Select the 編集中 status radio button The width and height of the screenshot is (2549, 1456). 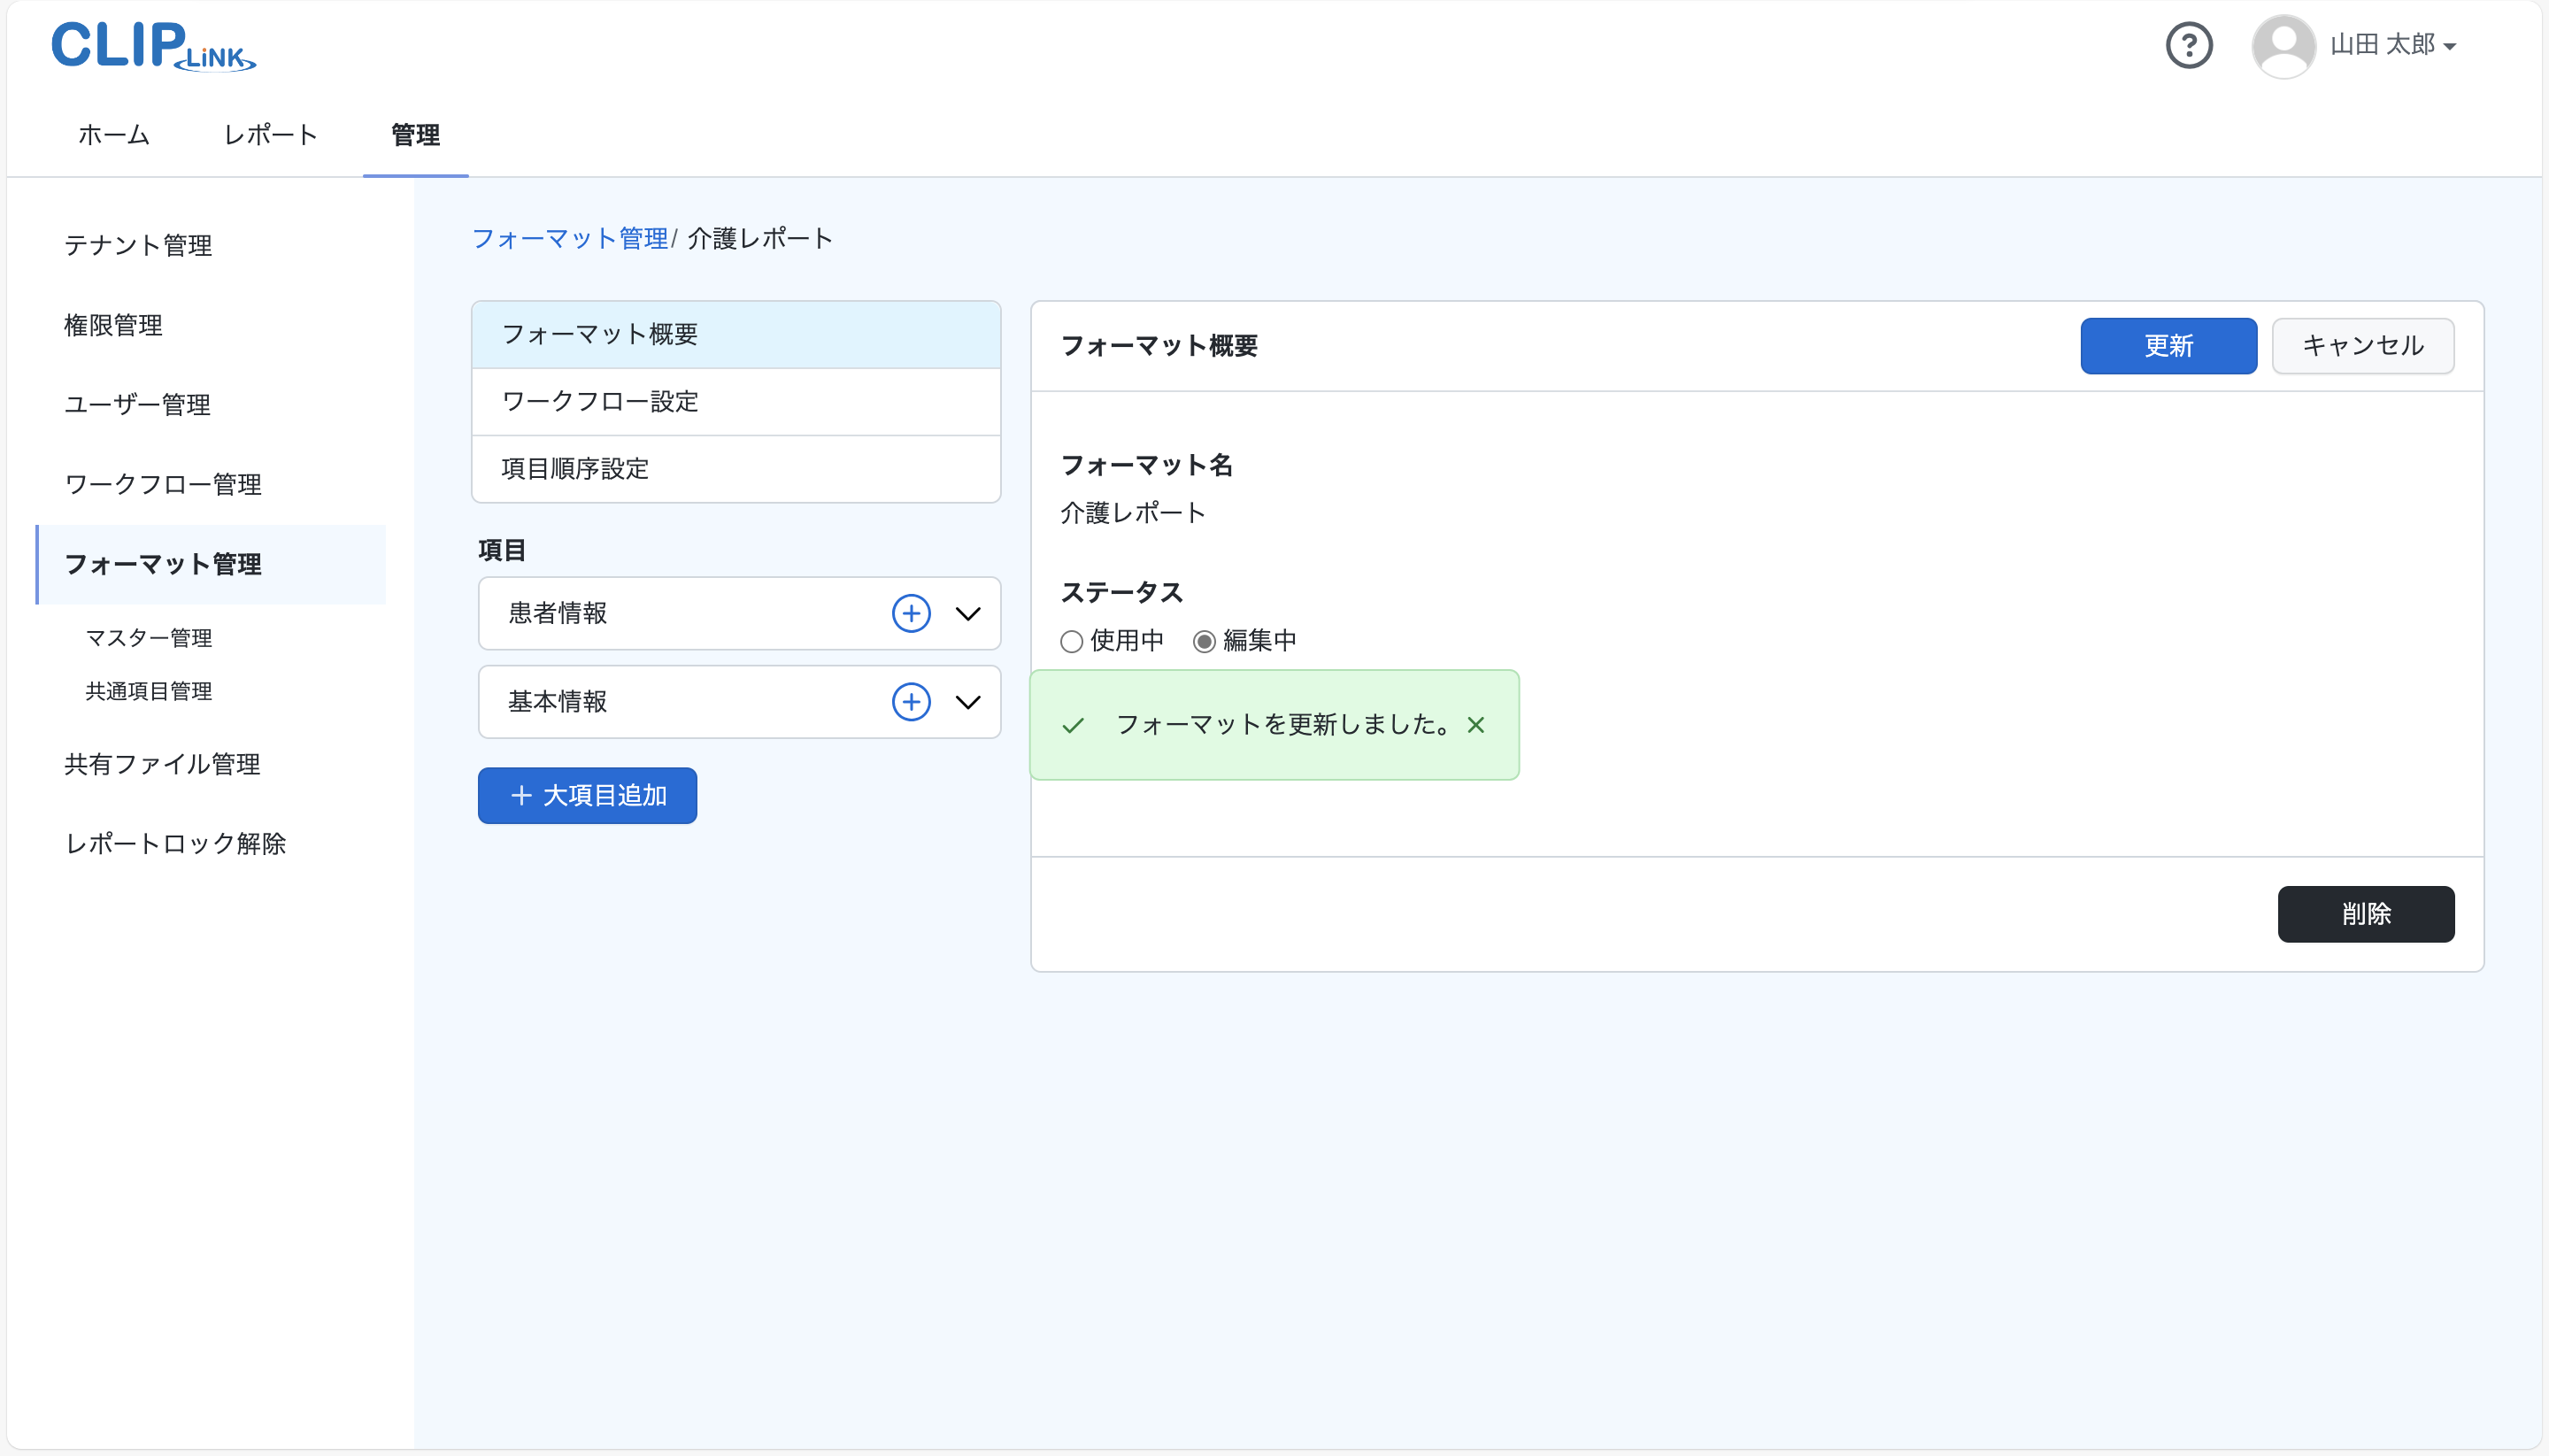(x=1204, y=641)
